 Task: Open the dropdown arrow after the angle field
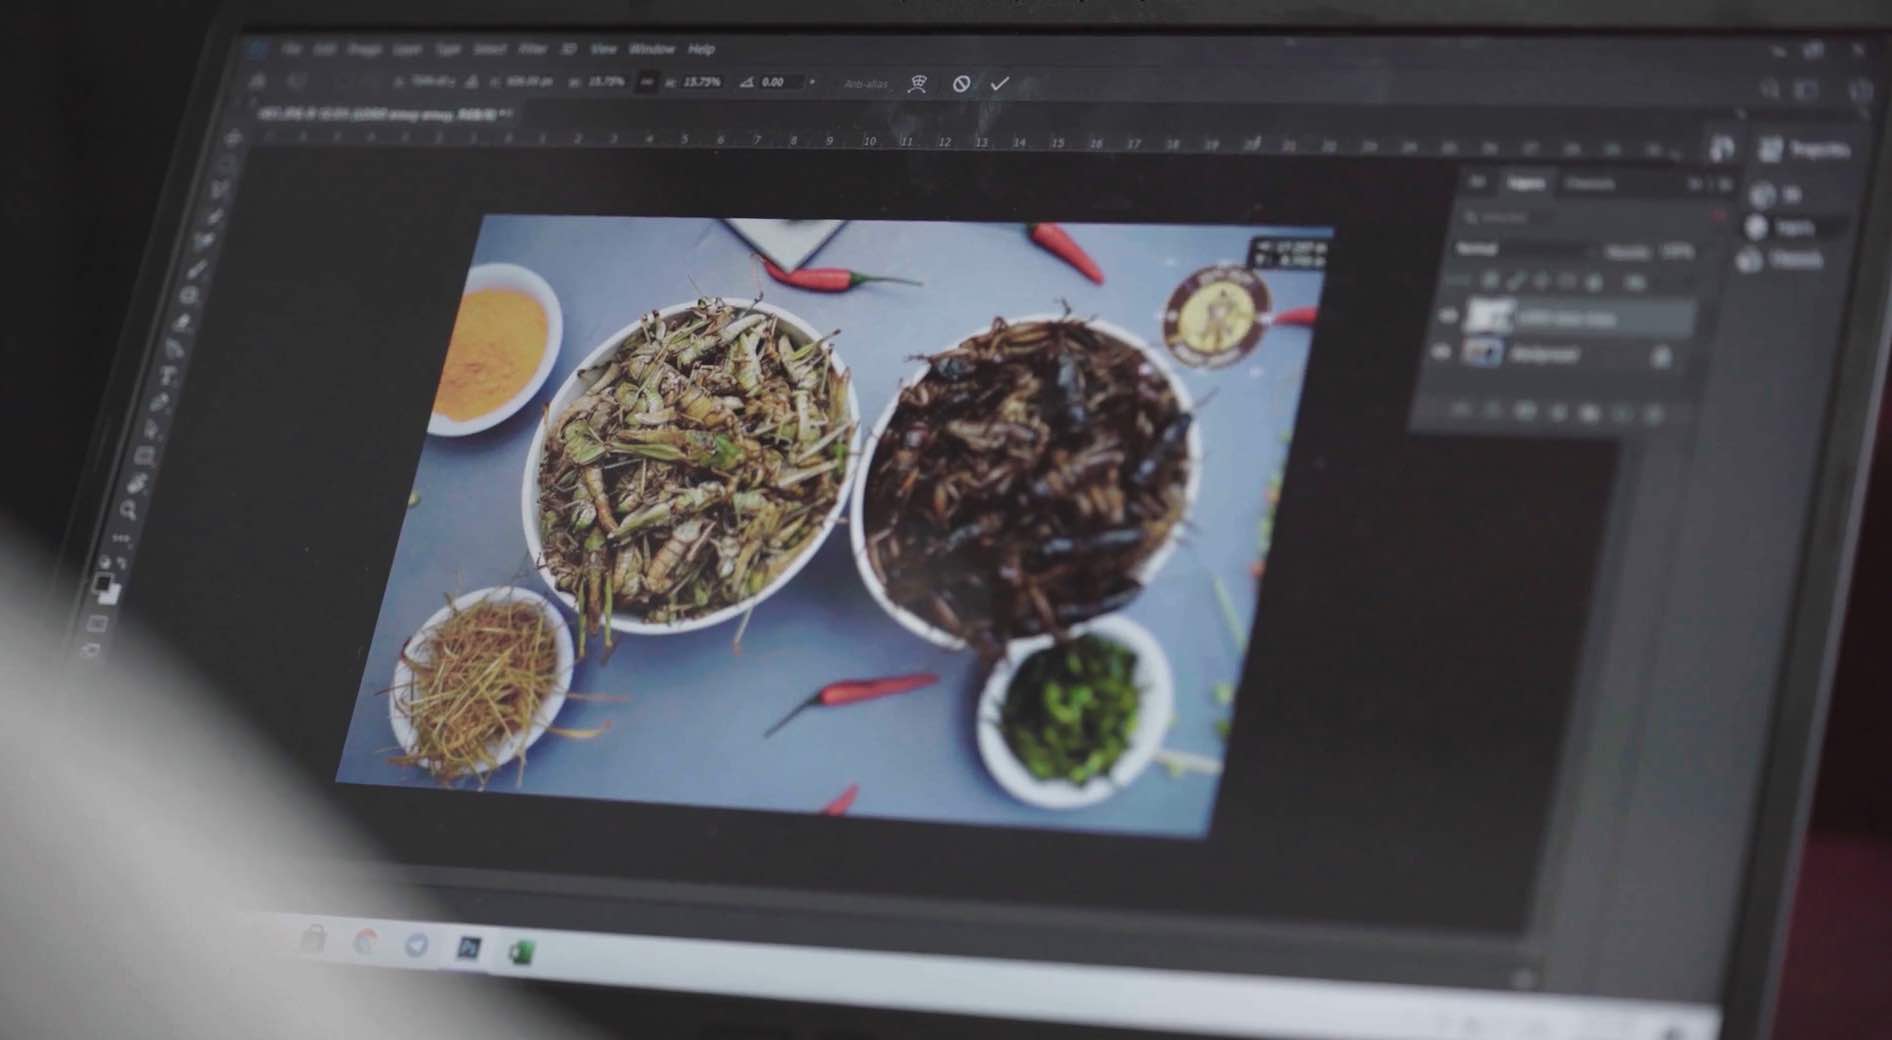point(812,82)
